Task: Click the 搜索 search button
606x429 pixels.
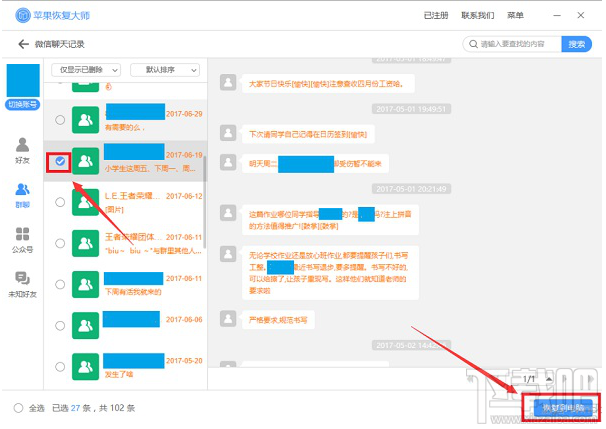Action: [576, 44]
